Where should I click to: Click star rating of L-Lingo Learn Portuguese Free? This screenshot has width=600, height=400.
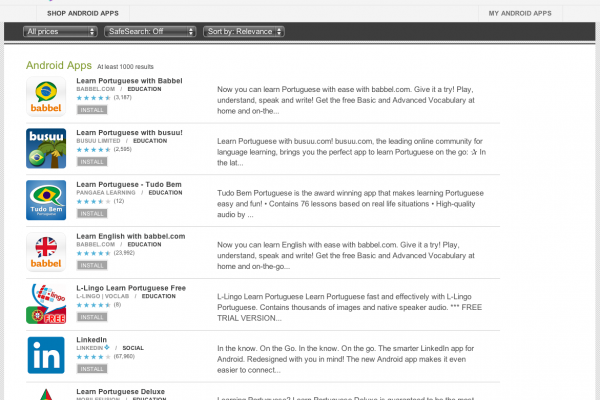coord(94,305)
